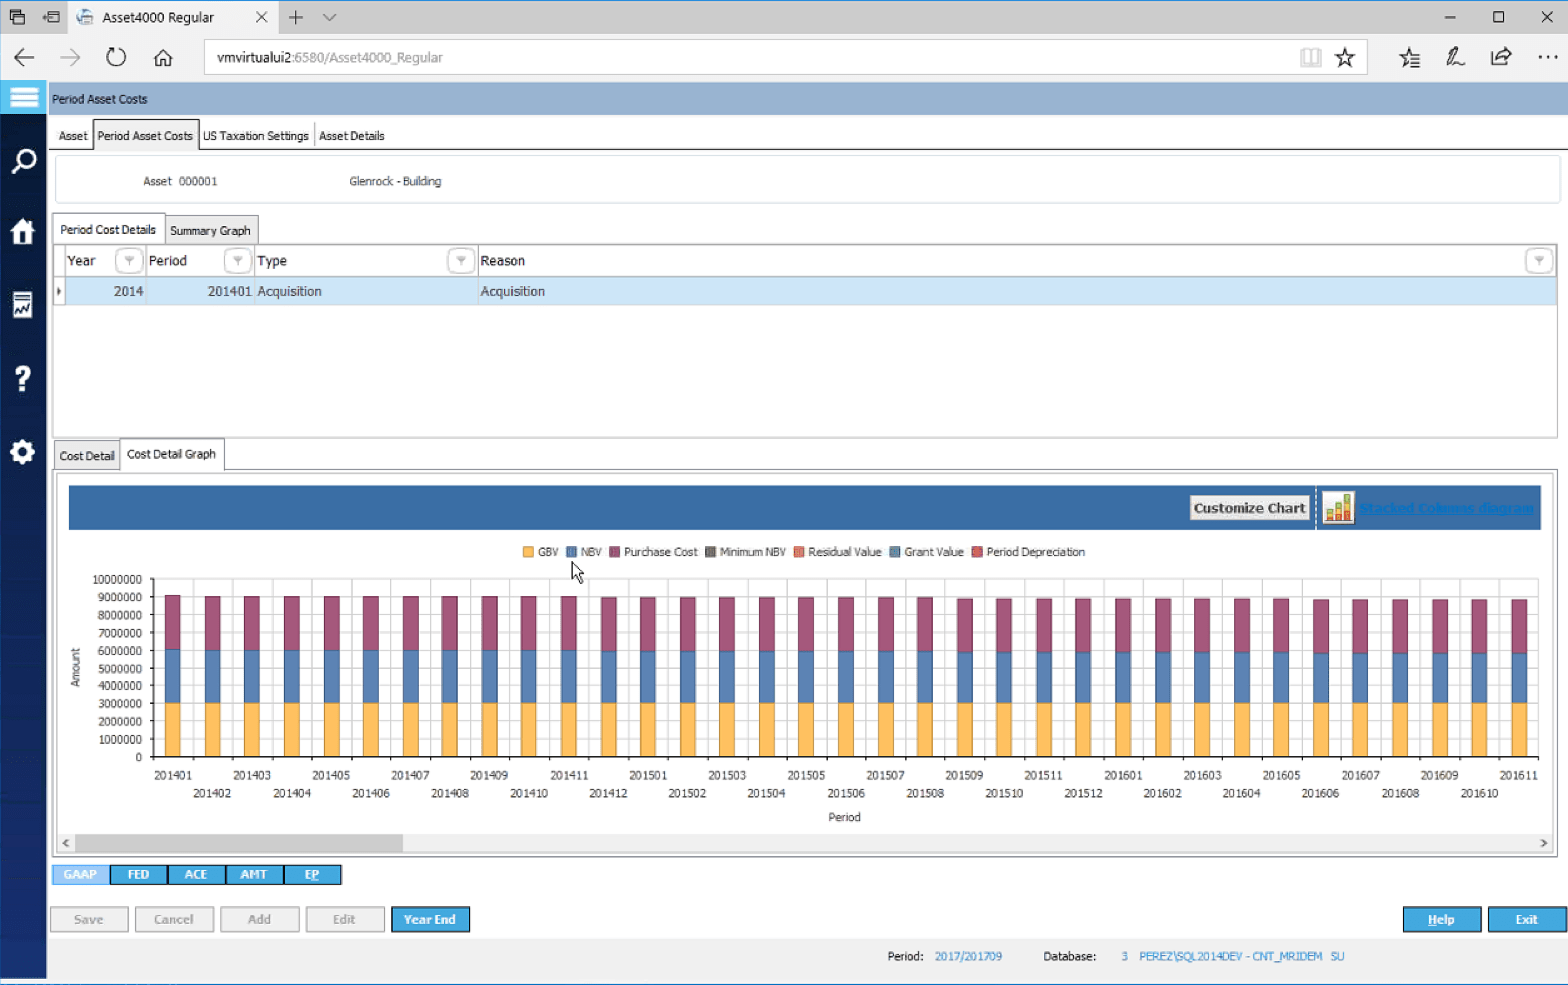Open reading view icon in address bar
Image resolution: width=1568 pixels, height=985 pixels.
click(1310, 57)
